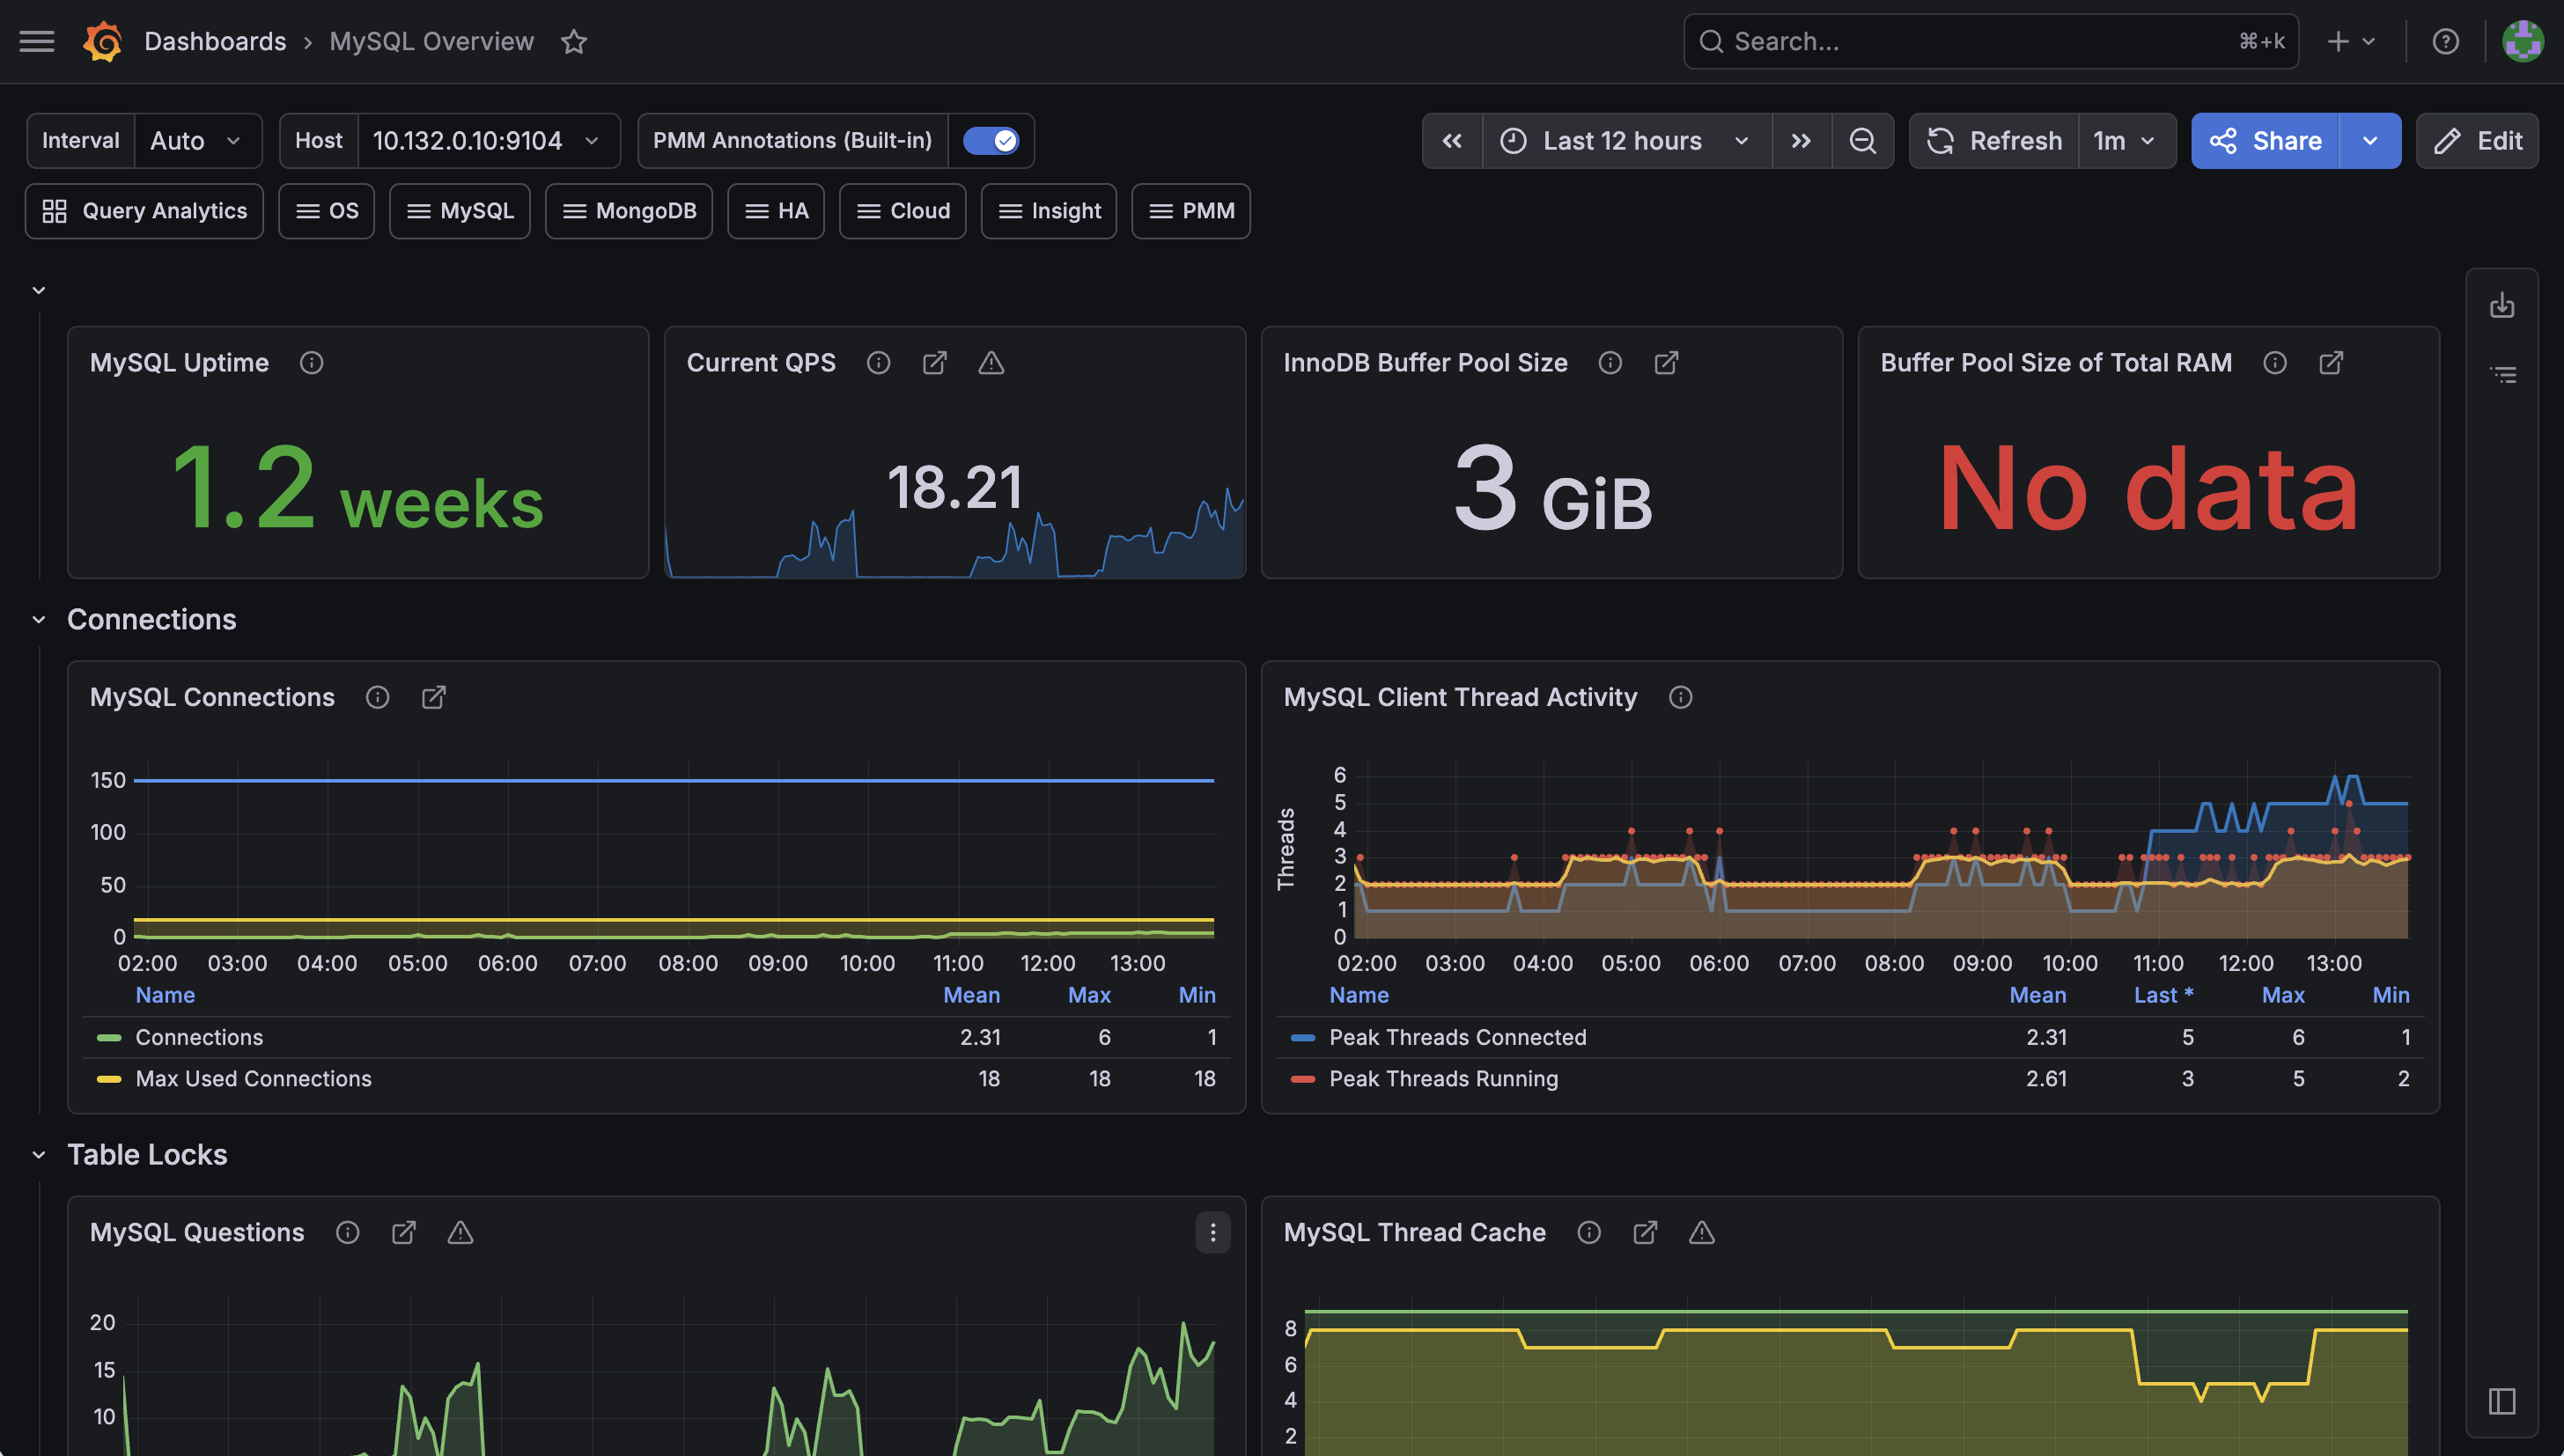
Task: Toggle Connections series in legend
Action: [x=199, y=1037]
